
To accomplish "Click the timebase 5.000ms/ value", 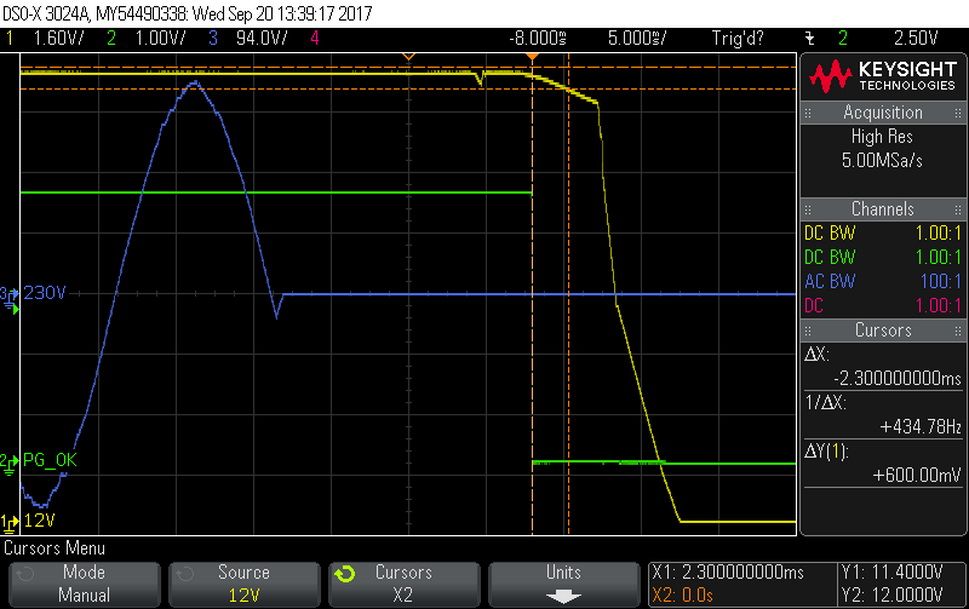I will point(637,38).
